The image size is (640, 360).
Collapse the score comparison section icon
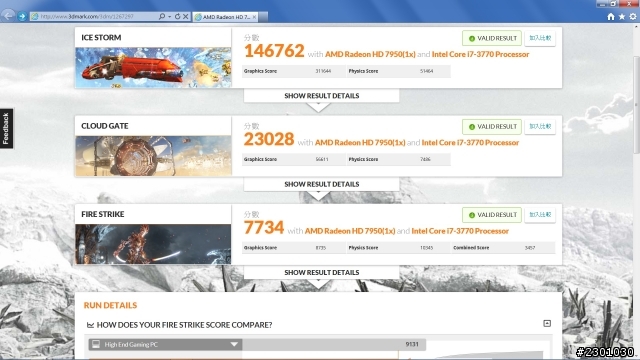[547, 323]
